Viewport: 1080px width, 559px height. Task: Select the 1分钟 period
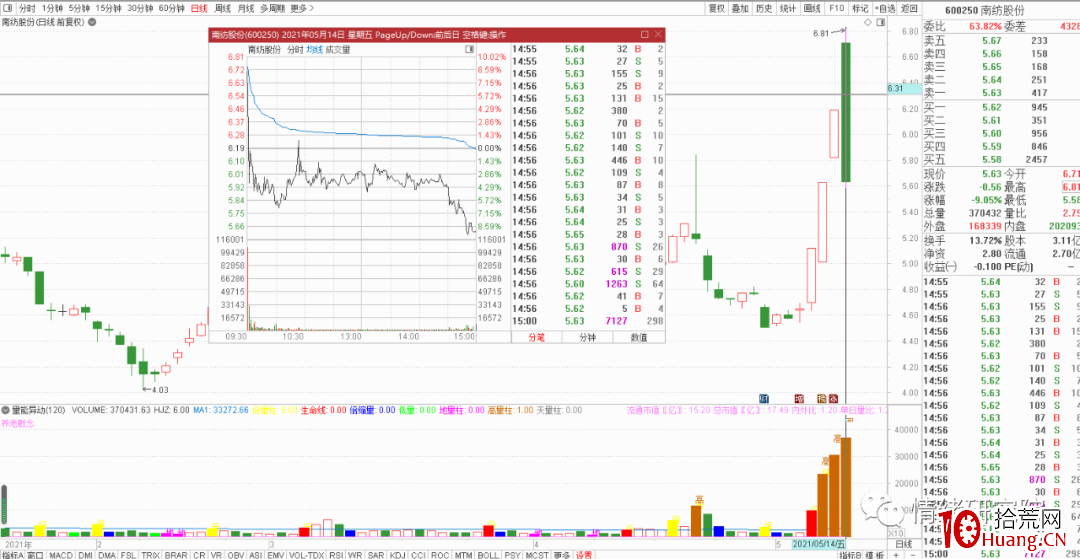pos(51,8)
